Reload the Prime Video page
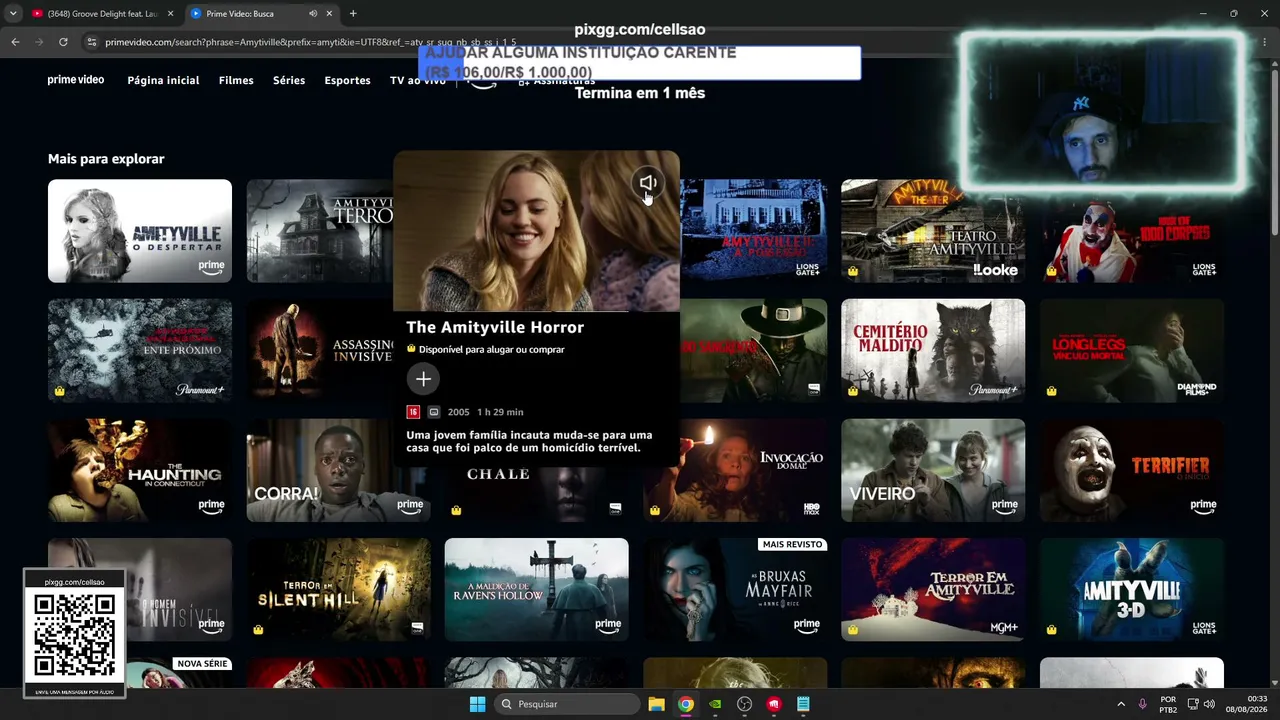The width and height of the screenshot is (1280, 720). [x=63, y=42]
